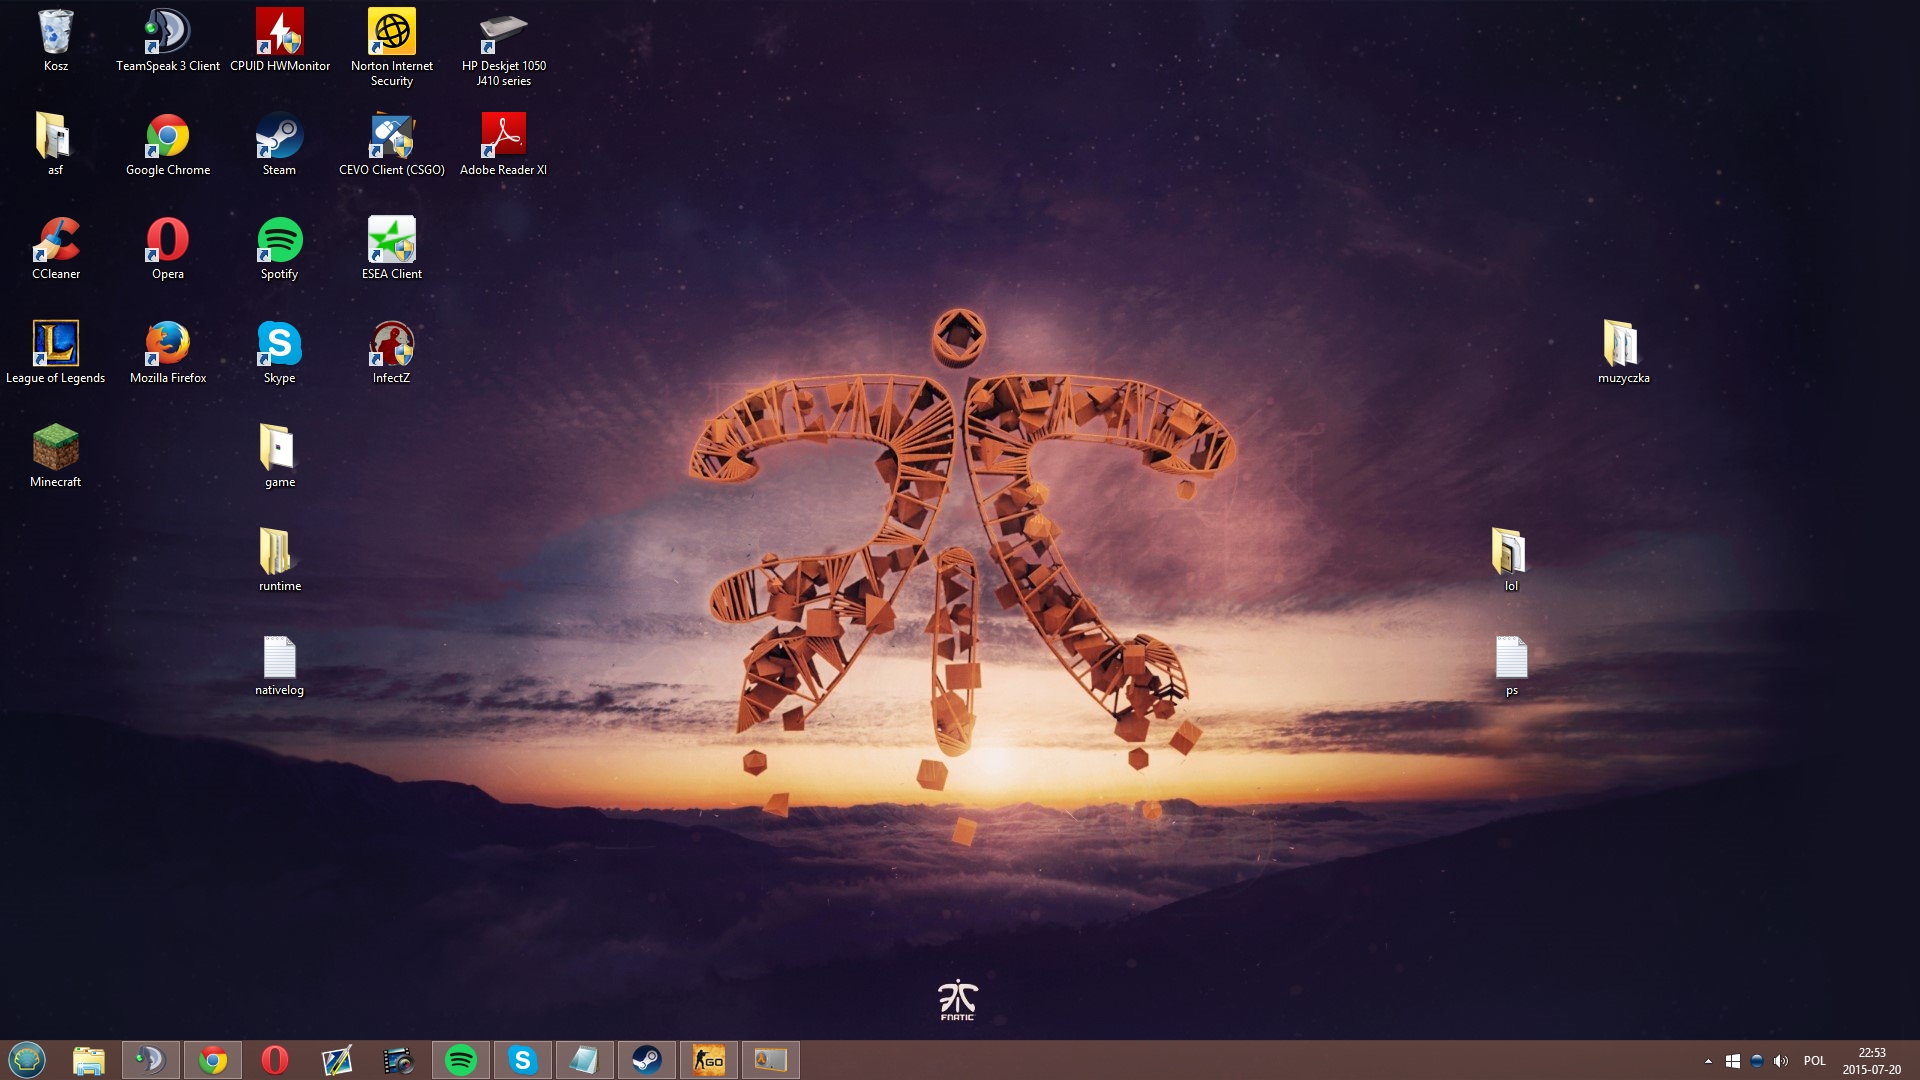This screenshot has width=1920, height=1080.
Task: Select the Opera desktop shortcut
Action: tap(168, 249)
